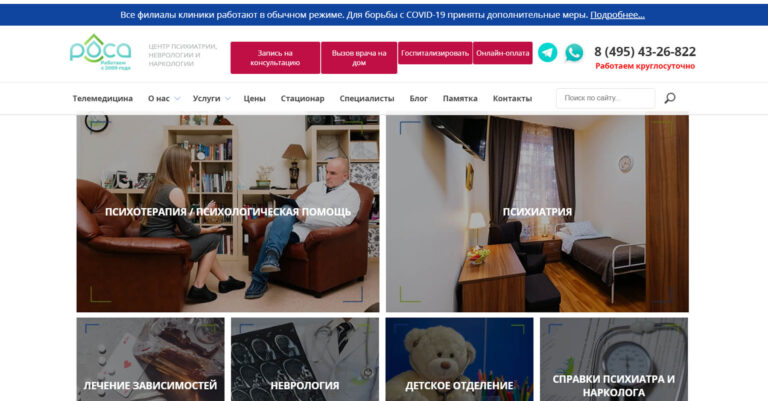The image size is (768, 401).
Task: Open the Стационар page
Action: tap(302, 98)
